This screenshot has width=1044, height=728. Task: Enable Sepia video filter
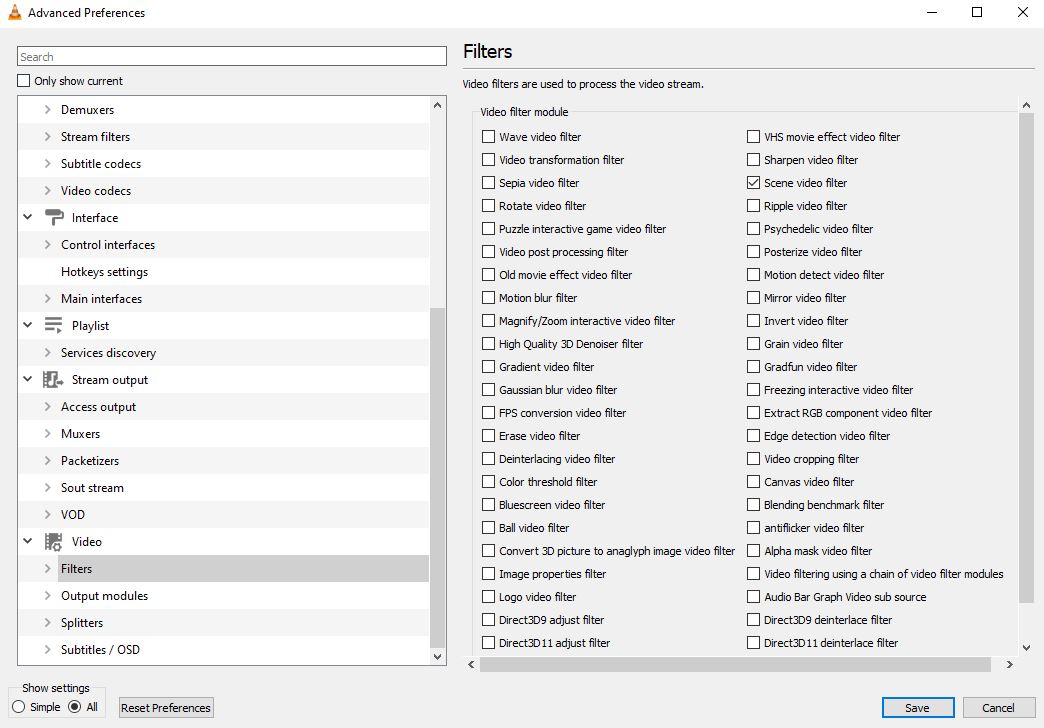[x=488, y=182]
